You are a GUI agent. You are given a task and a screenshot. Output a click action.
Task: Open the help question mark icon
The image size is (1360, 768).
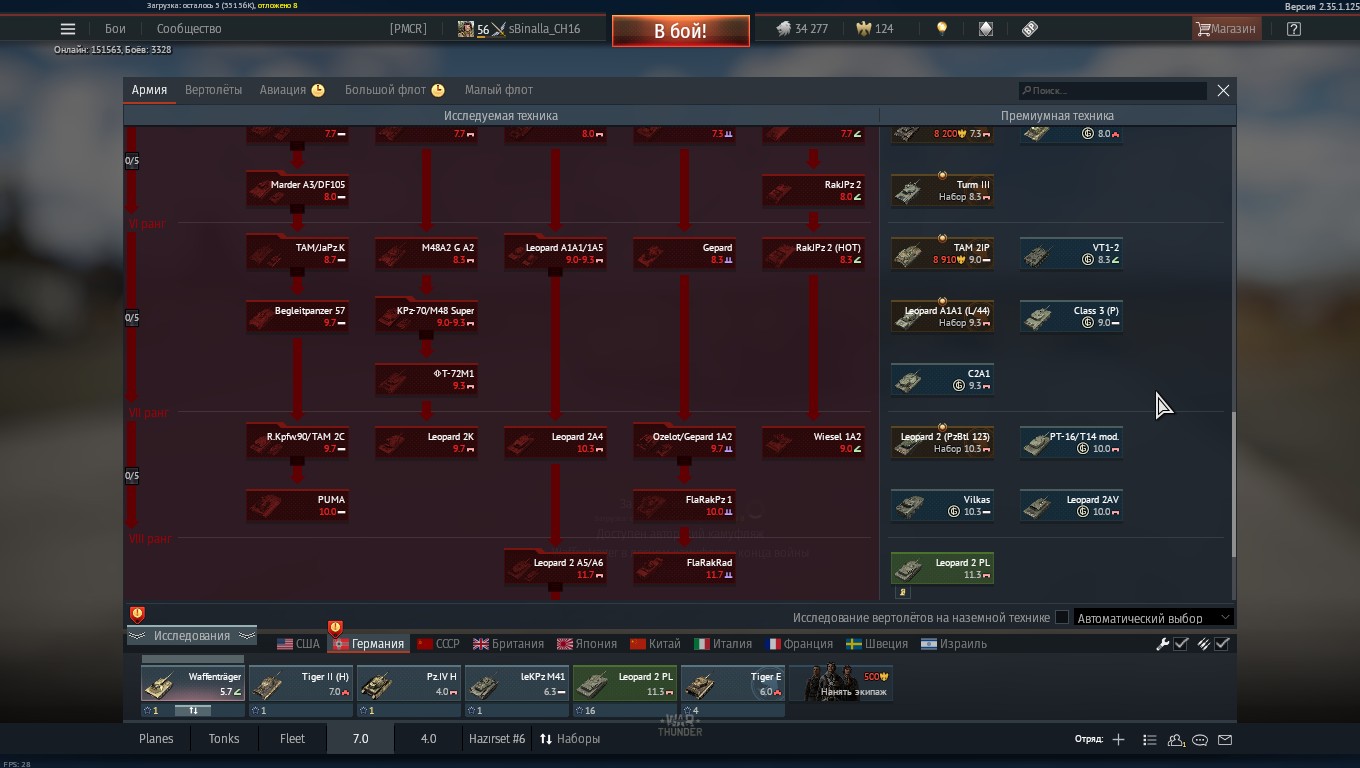click(1294, 29)
